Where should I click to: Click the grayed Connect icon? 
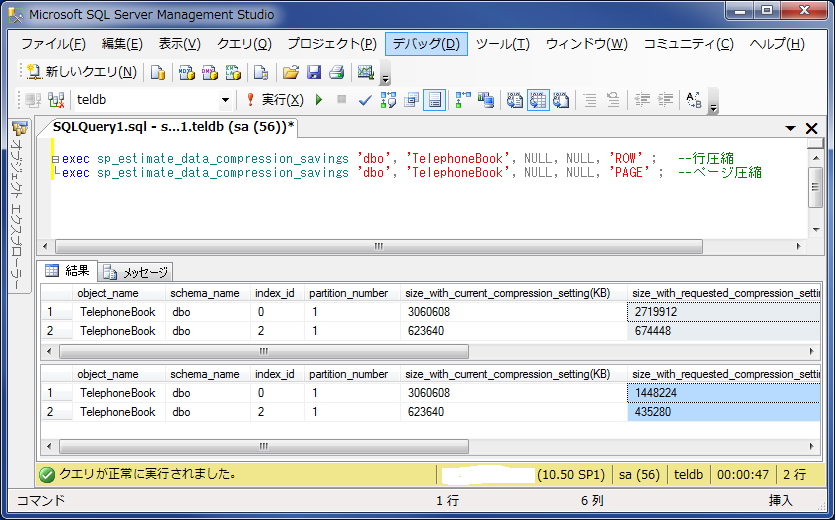pos(33,100)
